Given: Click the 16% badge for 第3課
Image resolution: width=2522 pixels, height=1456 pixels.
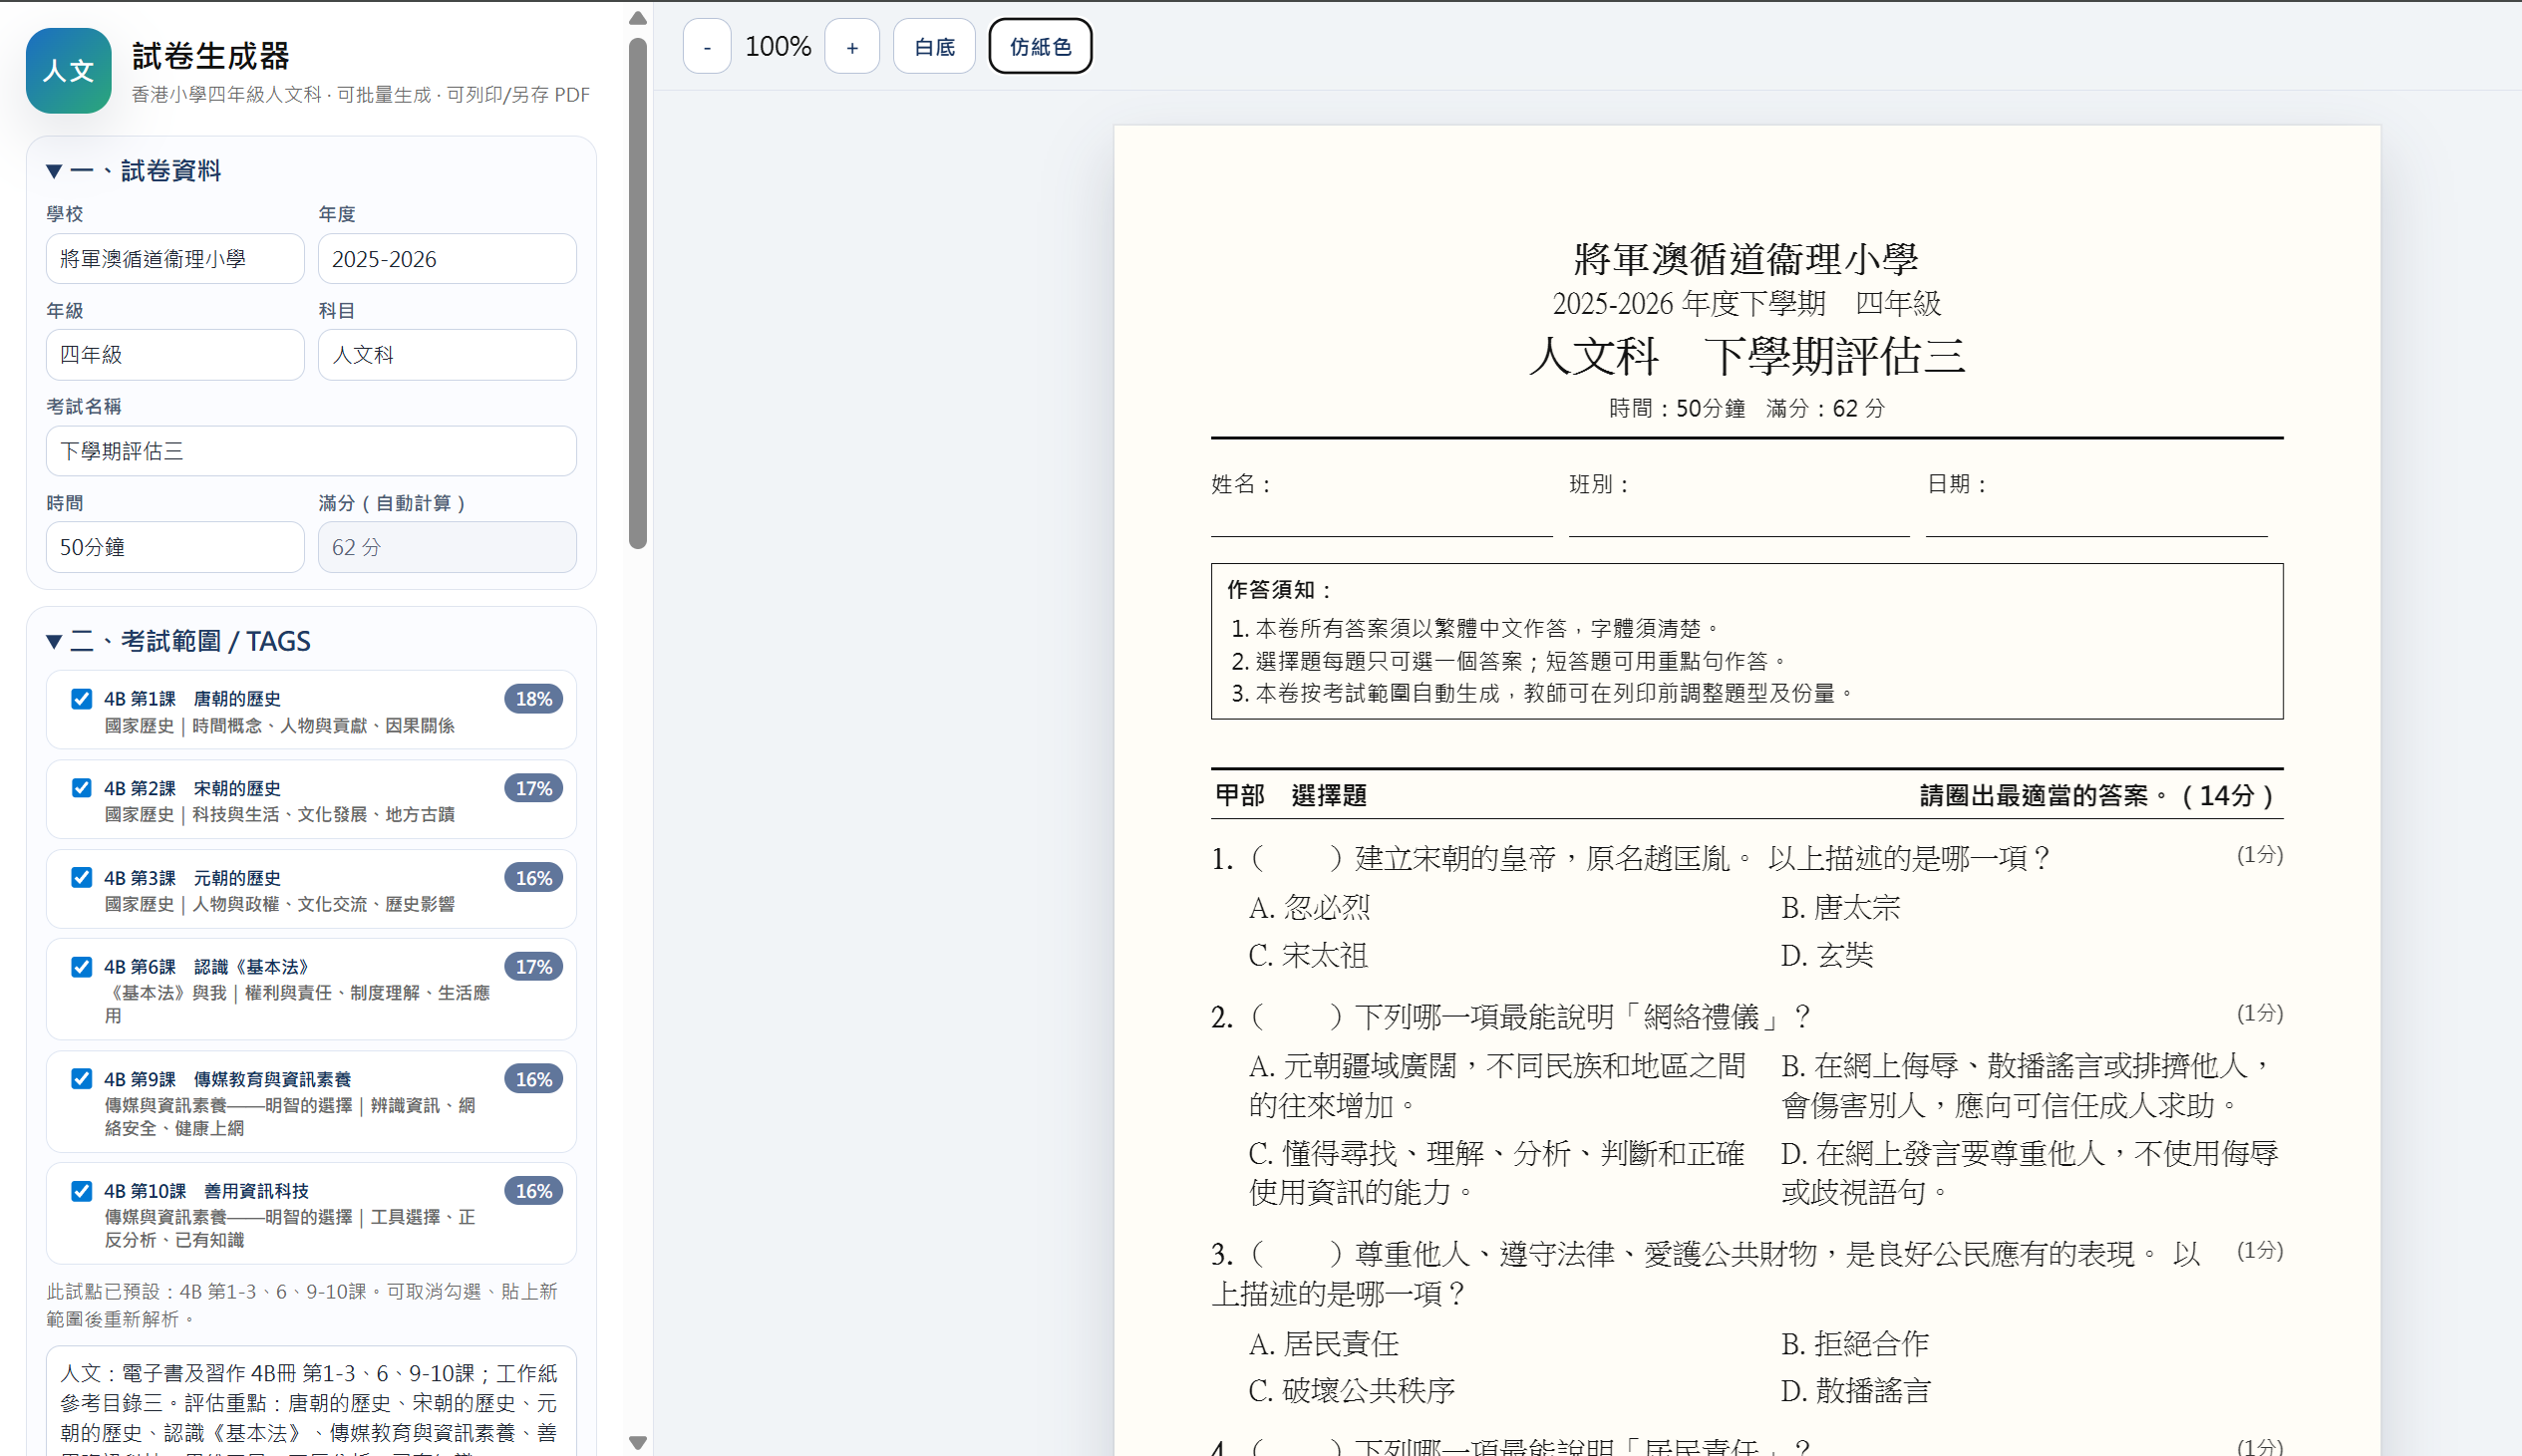Looking at the screenshot, I should 533,878.
